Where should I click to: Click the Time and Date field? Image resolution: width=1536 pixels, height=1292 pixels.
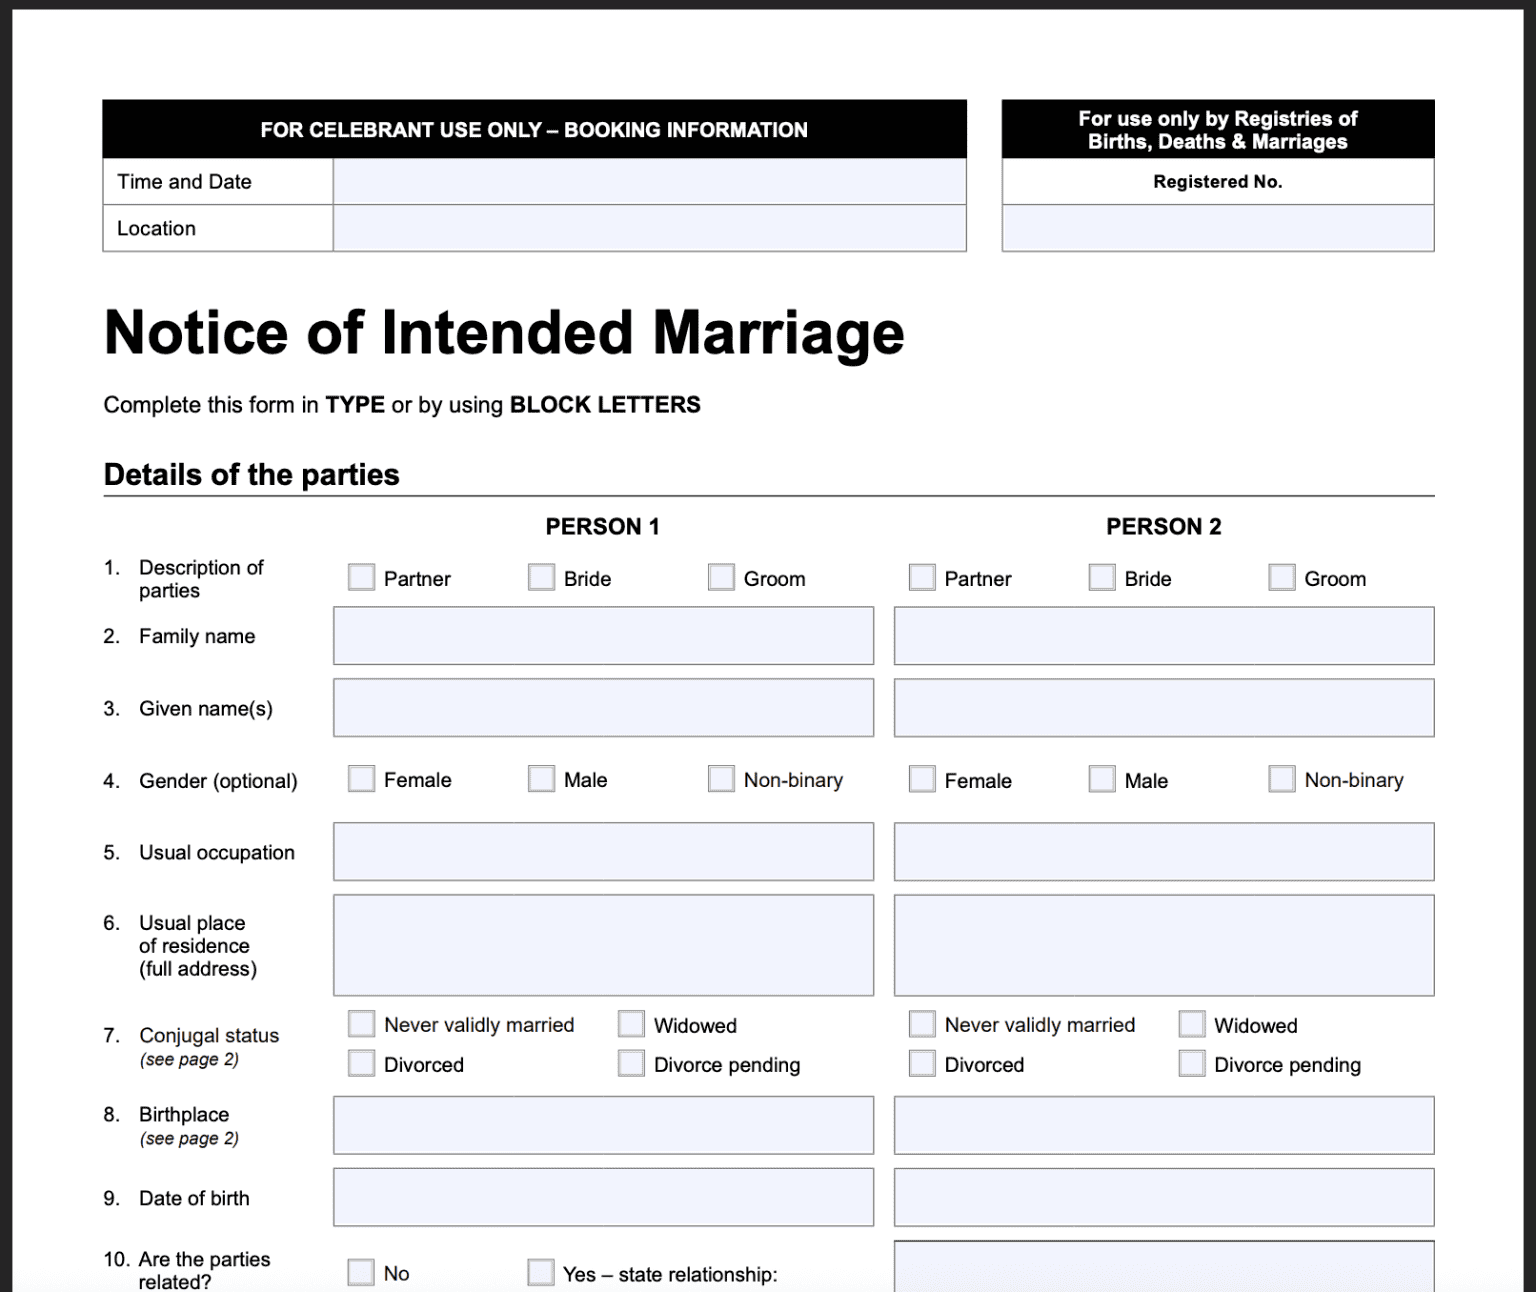coord(649,182)
